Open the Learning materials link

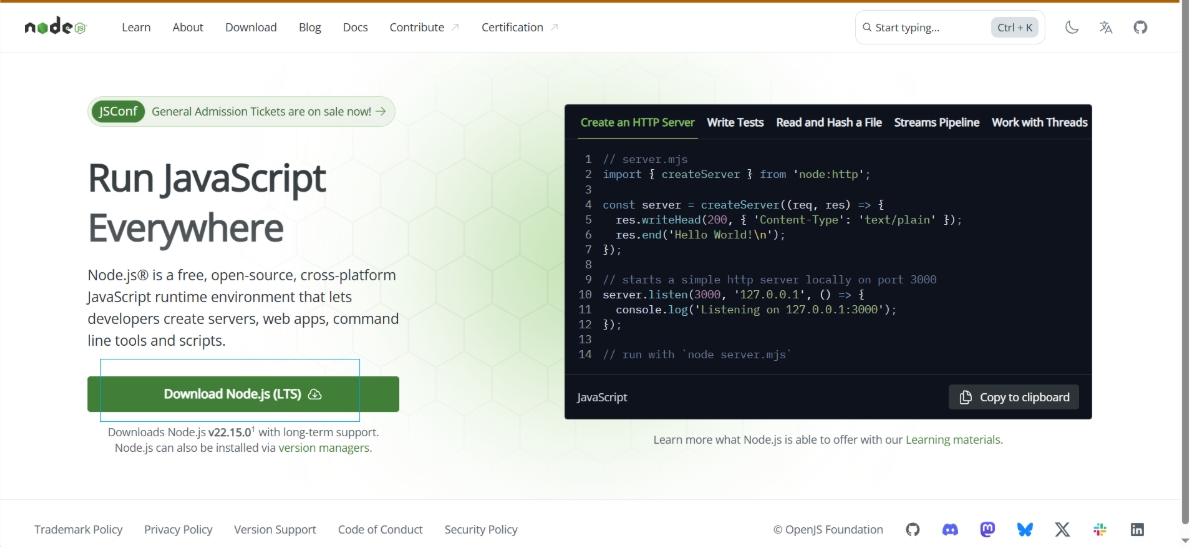pos(953,440)
